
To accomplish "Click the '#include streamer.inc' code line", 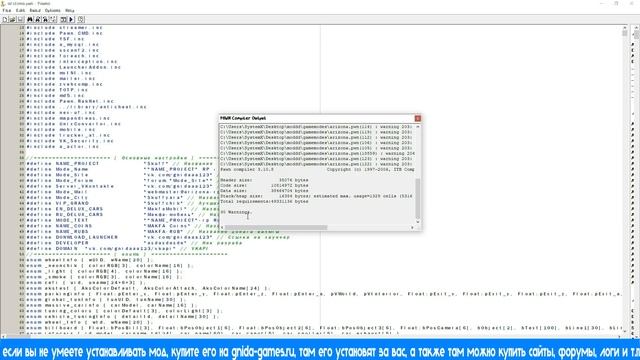I will coord(64,28).
